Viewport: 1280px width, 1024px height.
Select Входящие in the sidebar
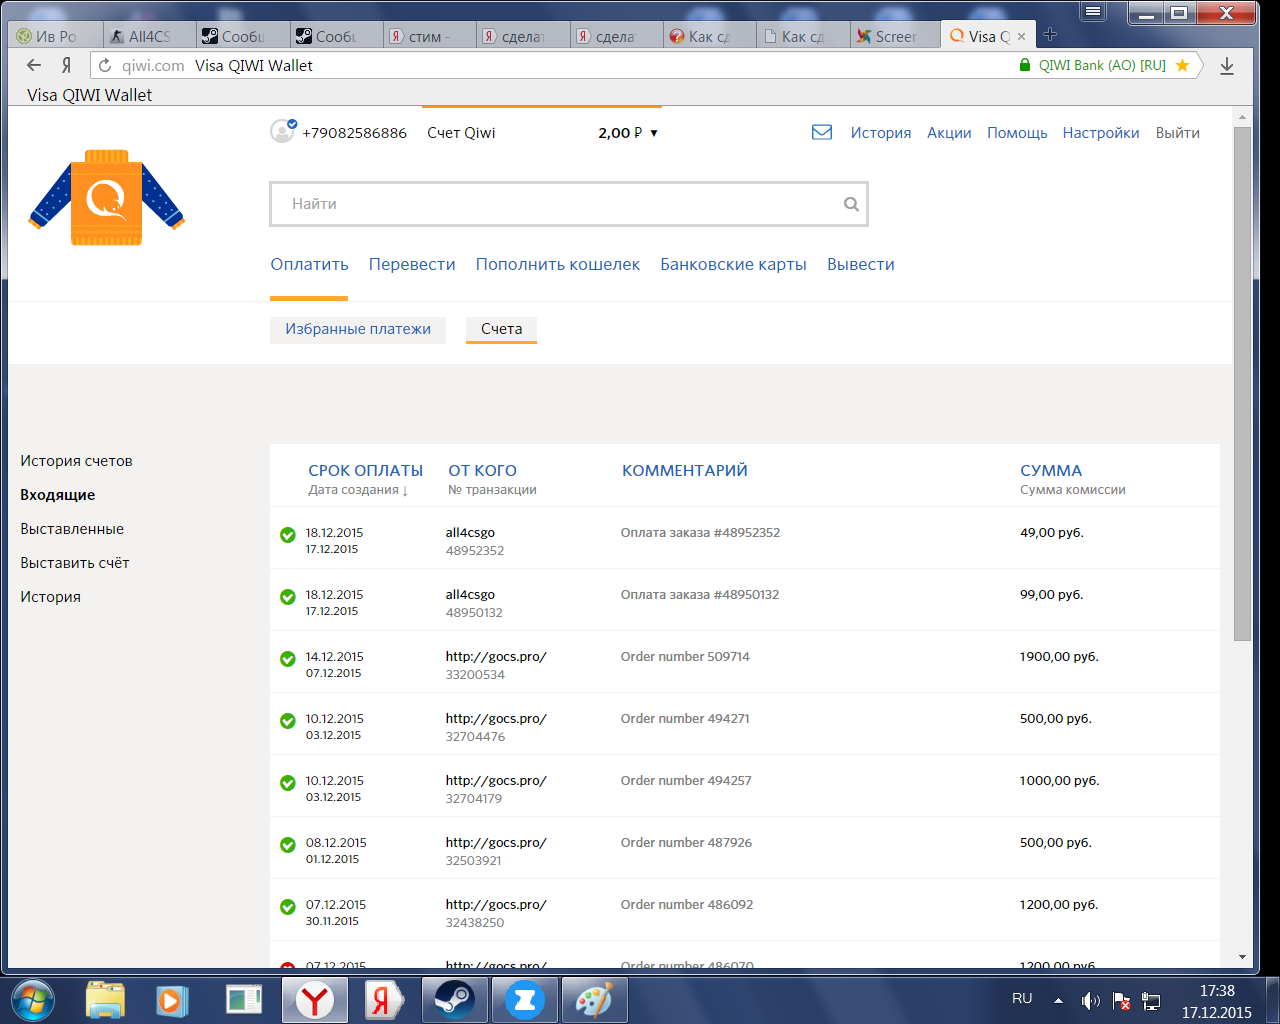click(x=58, y=495)
